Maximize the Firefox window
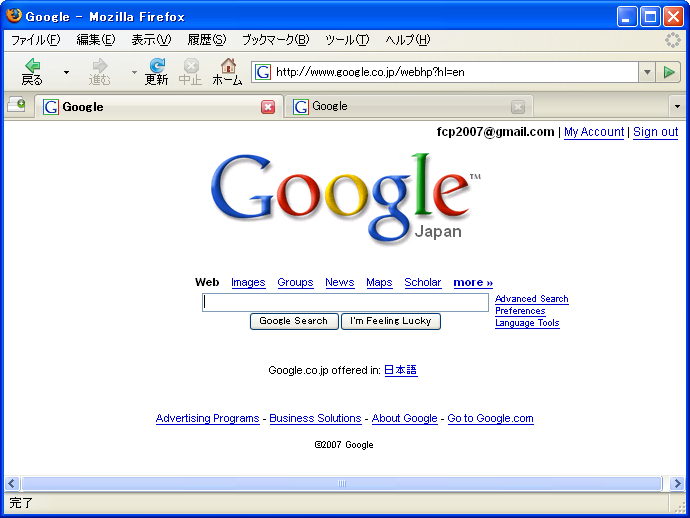Viewport: 690px width, 518px height. 650,17
